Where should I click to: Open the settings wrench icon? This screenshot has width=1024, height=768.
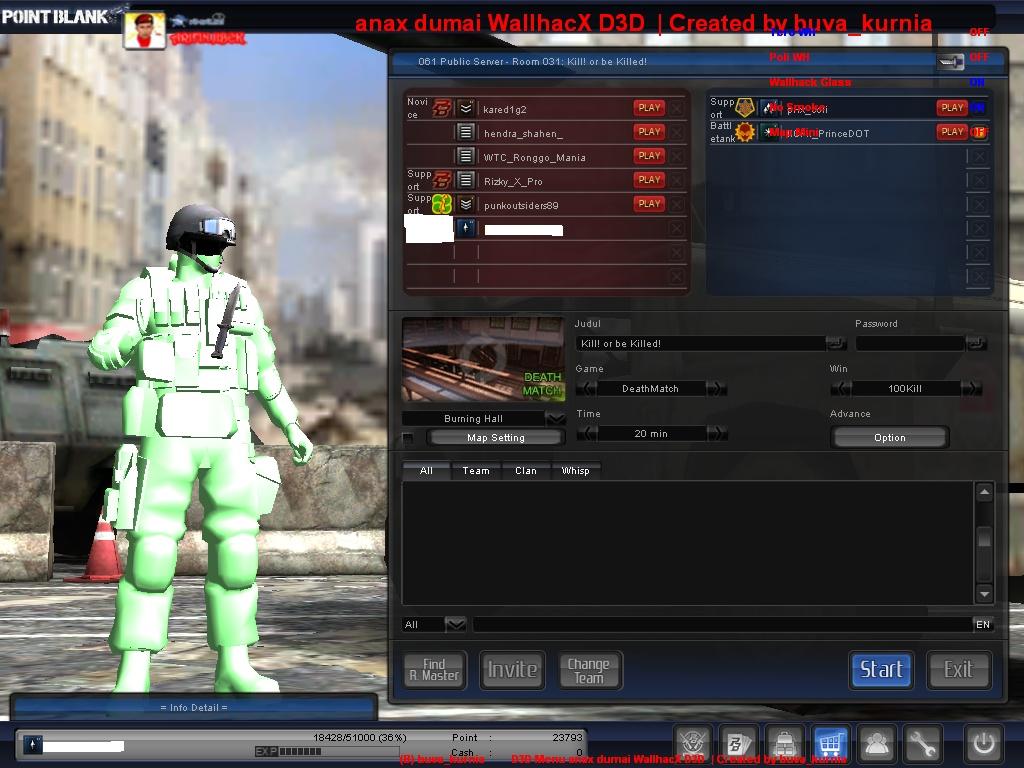click(922, 743)
